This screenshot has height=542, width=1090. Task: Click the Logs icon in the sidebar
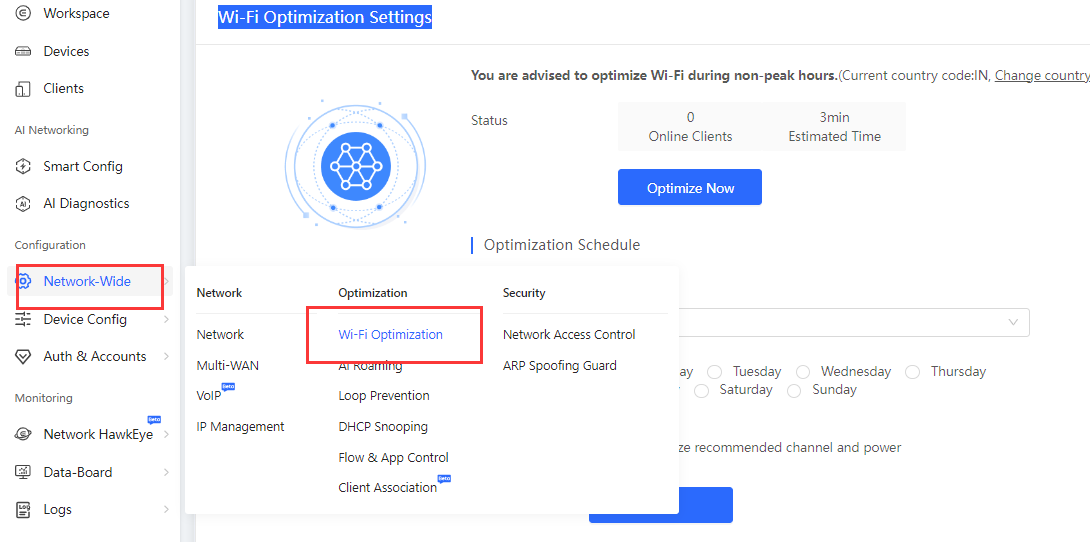[x=23, y=510]
